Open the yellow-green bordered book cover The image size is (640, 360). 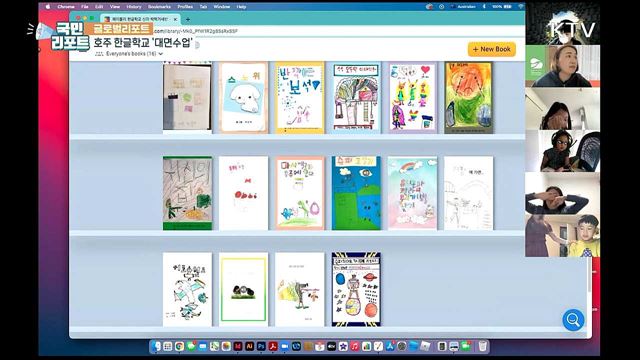(243, 289)
